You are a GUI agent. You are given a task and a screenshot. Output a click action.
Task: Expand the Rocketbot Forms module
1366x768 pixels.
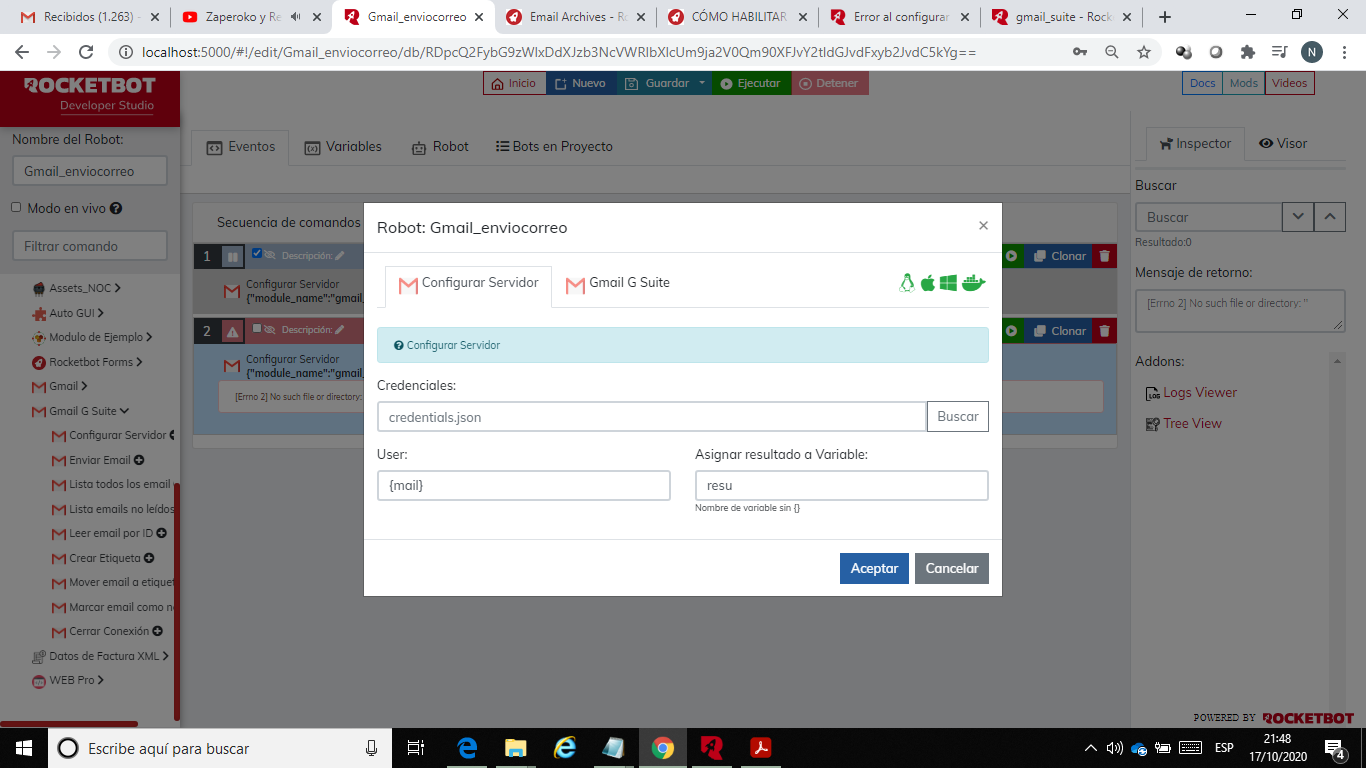(x=139, y=362)
